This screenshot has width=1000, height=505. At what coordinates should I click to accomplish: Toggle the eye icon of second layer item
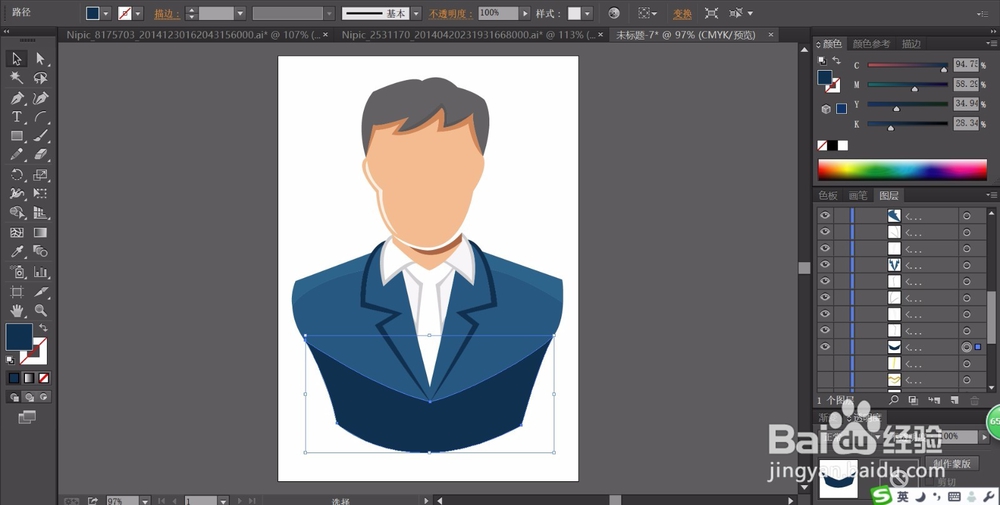pos(825,232)
